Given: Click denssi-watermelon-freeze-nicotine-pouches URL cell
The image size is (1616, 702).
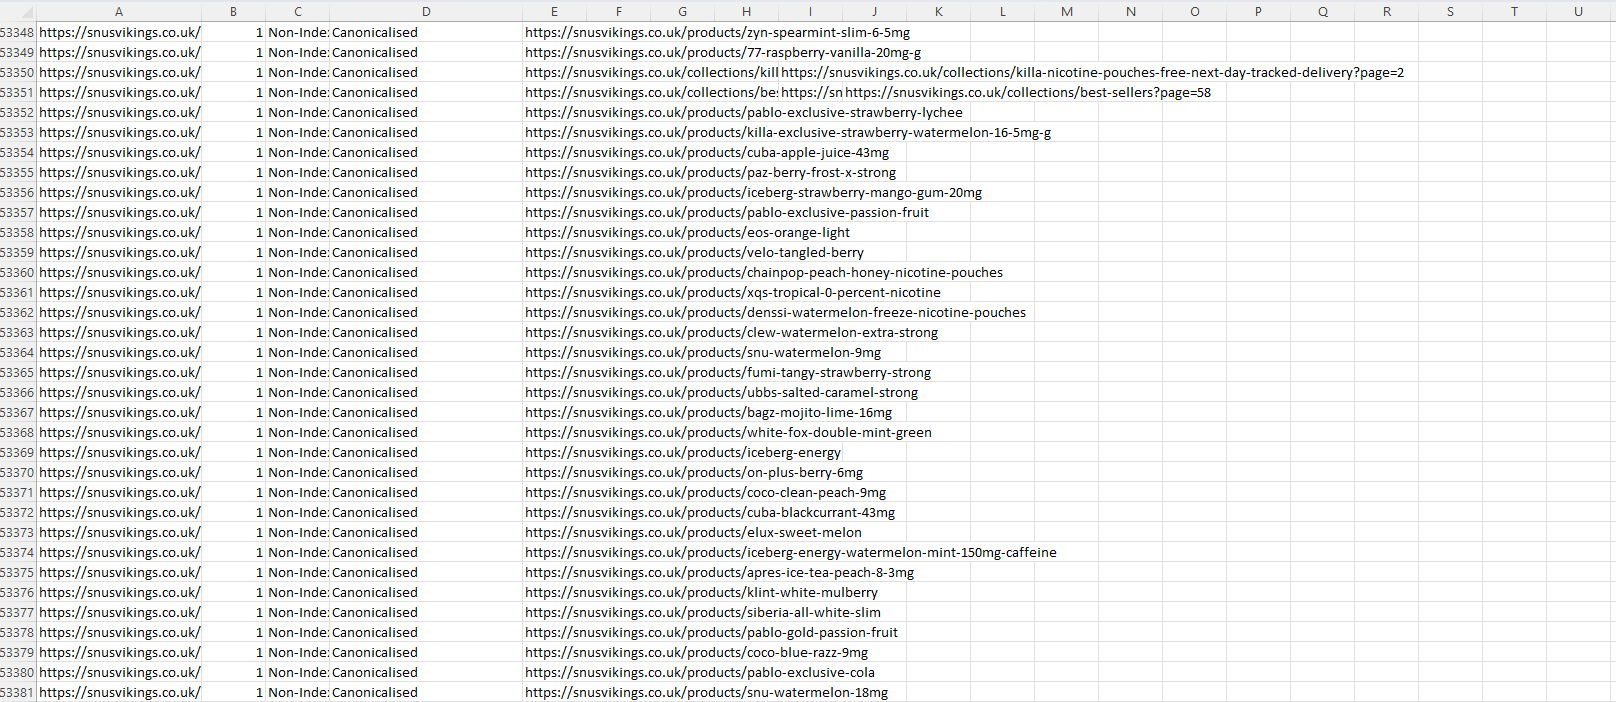Looking at the screenshot, I should click(775, 312).
